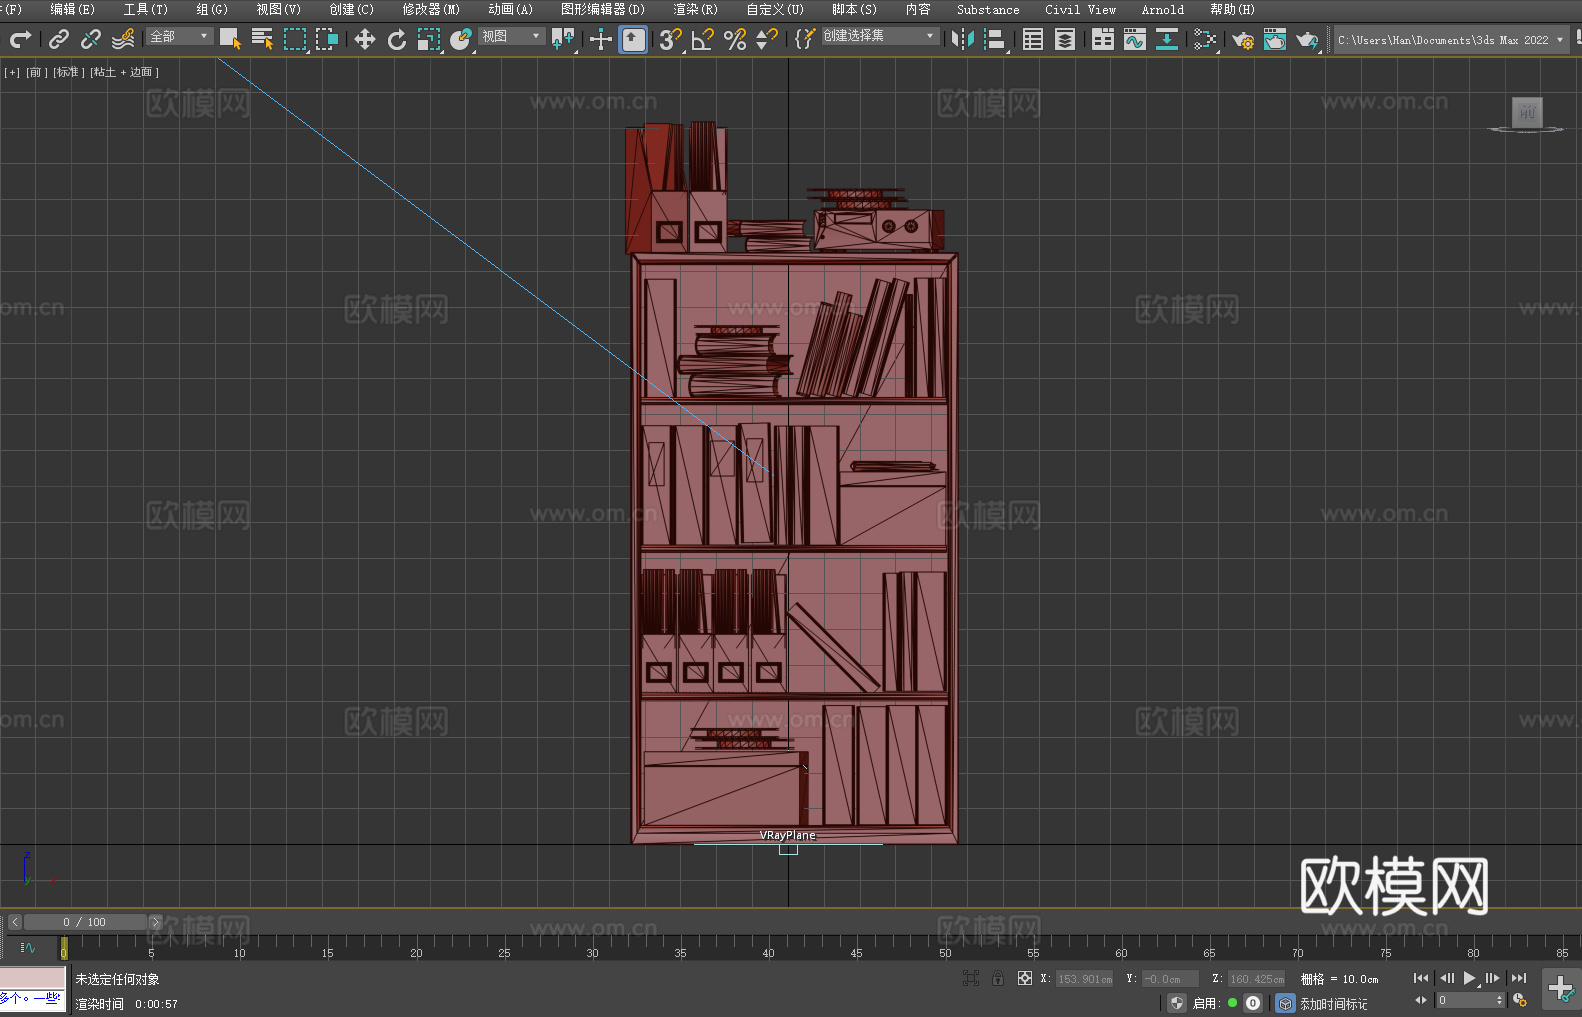Choose the Rectangular Selection Region tool
The height and width of the screenshot is (1017, 1582).
[x=295, y=39]
